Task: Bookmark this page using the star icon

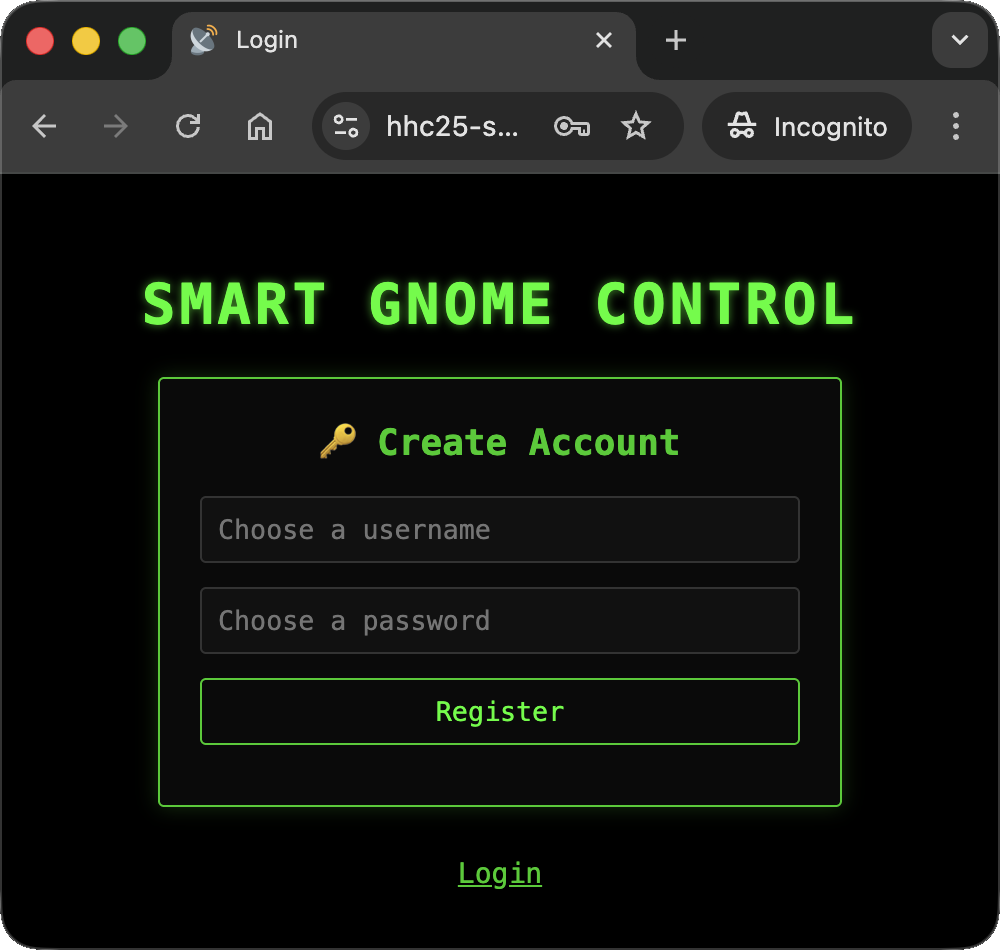Action: [x=636, y=126]
